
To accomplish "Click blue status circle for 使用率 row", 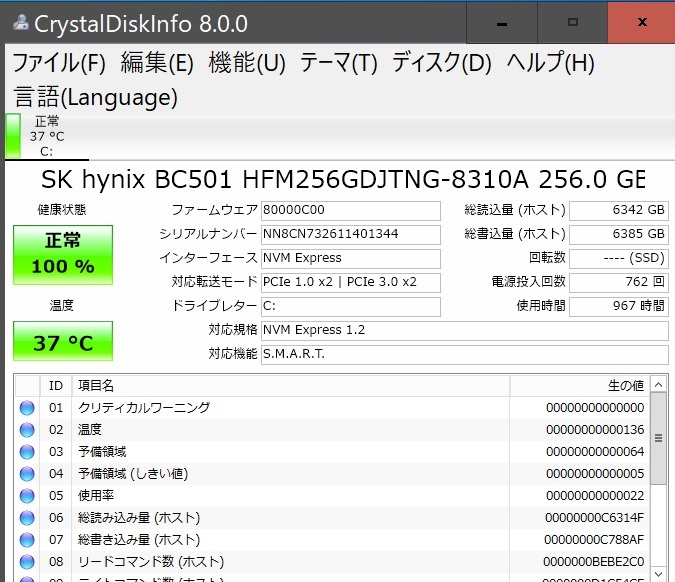I will coord(27,496).
